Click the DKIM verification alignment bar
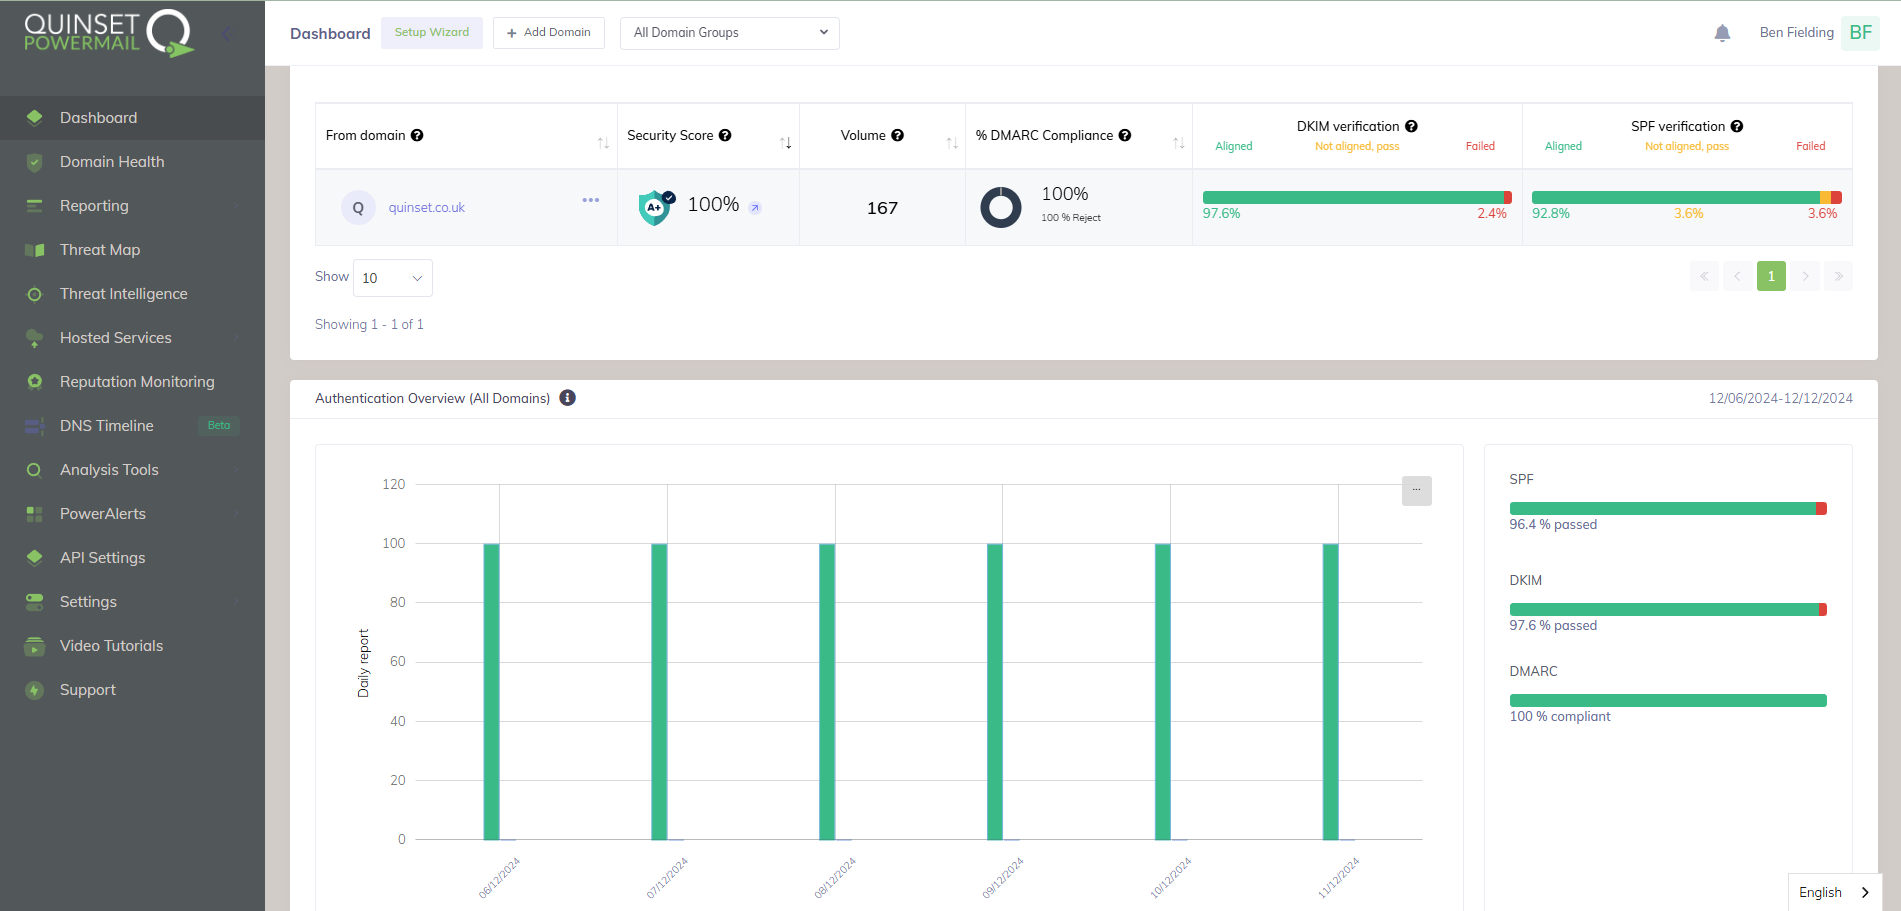Image resolution: width=1901 pixels, height=911 pixels. (1356, 198)
